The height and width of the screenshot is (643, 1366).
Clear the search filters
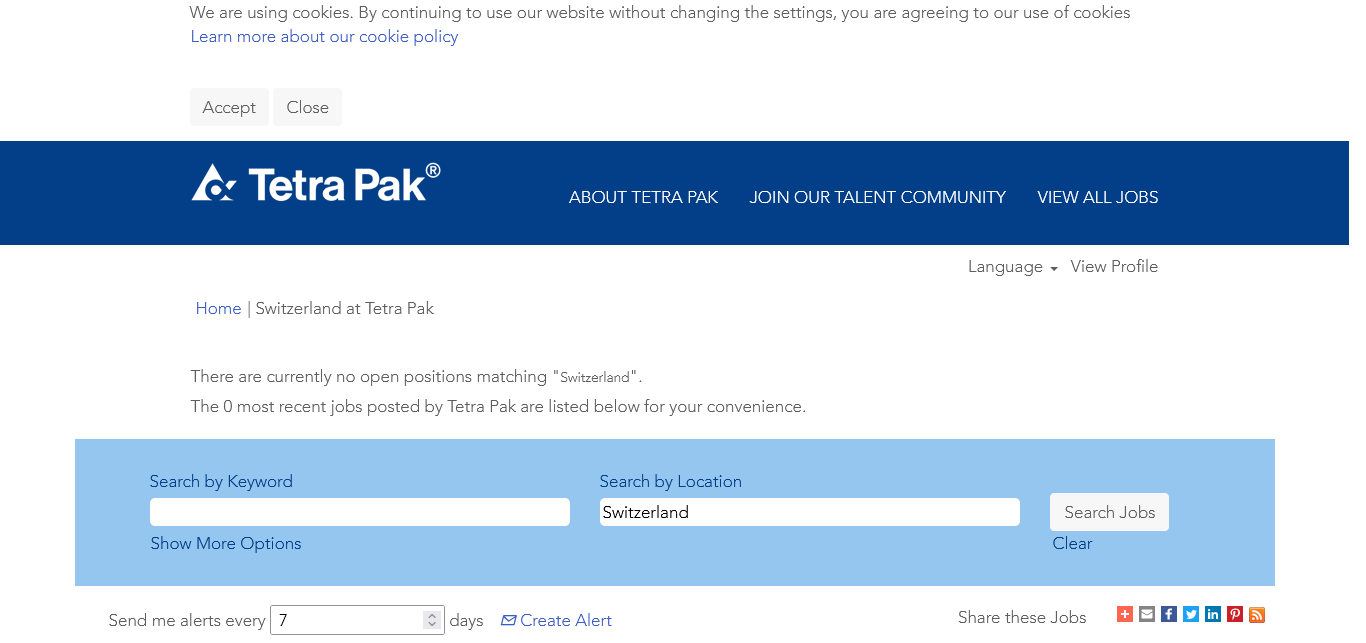click(1072, 544)
